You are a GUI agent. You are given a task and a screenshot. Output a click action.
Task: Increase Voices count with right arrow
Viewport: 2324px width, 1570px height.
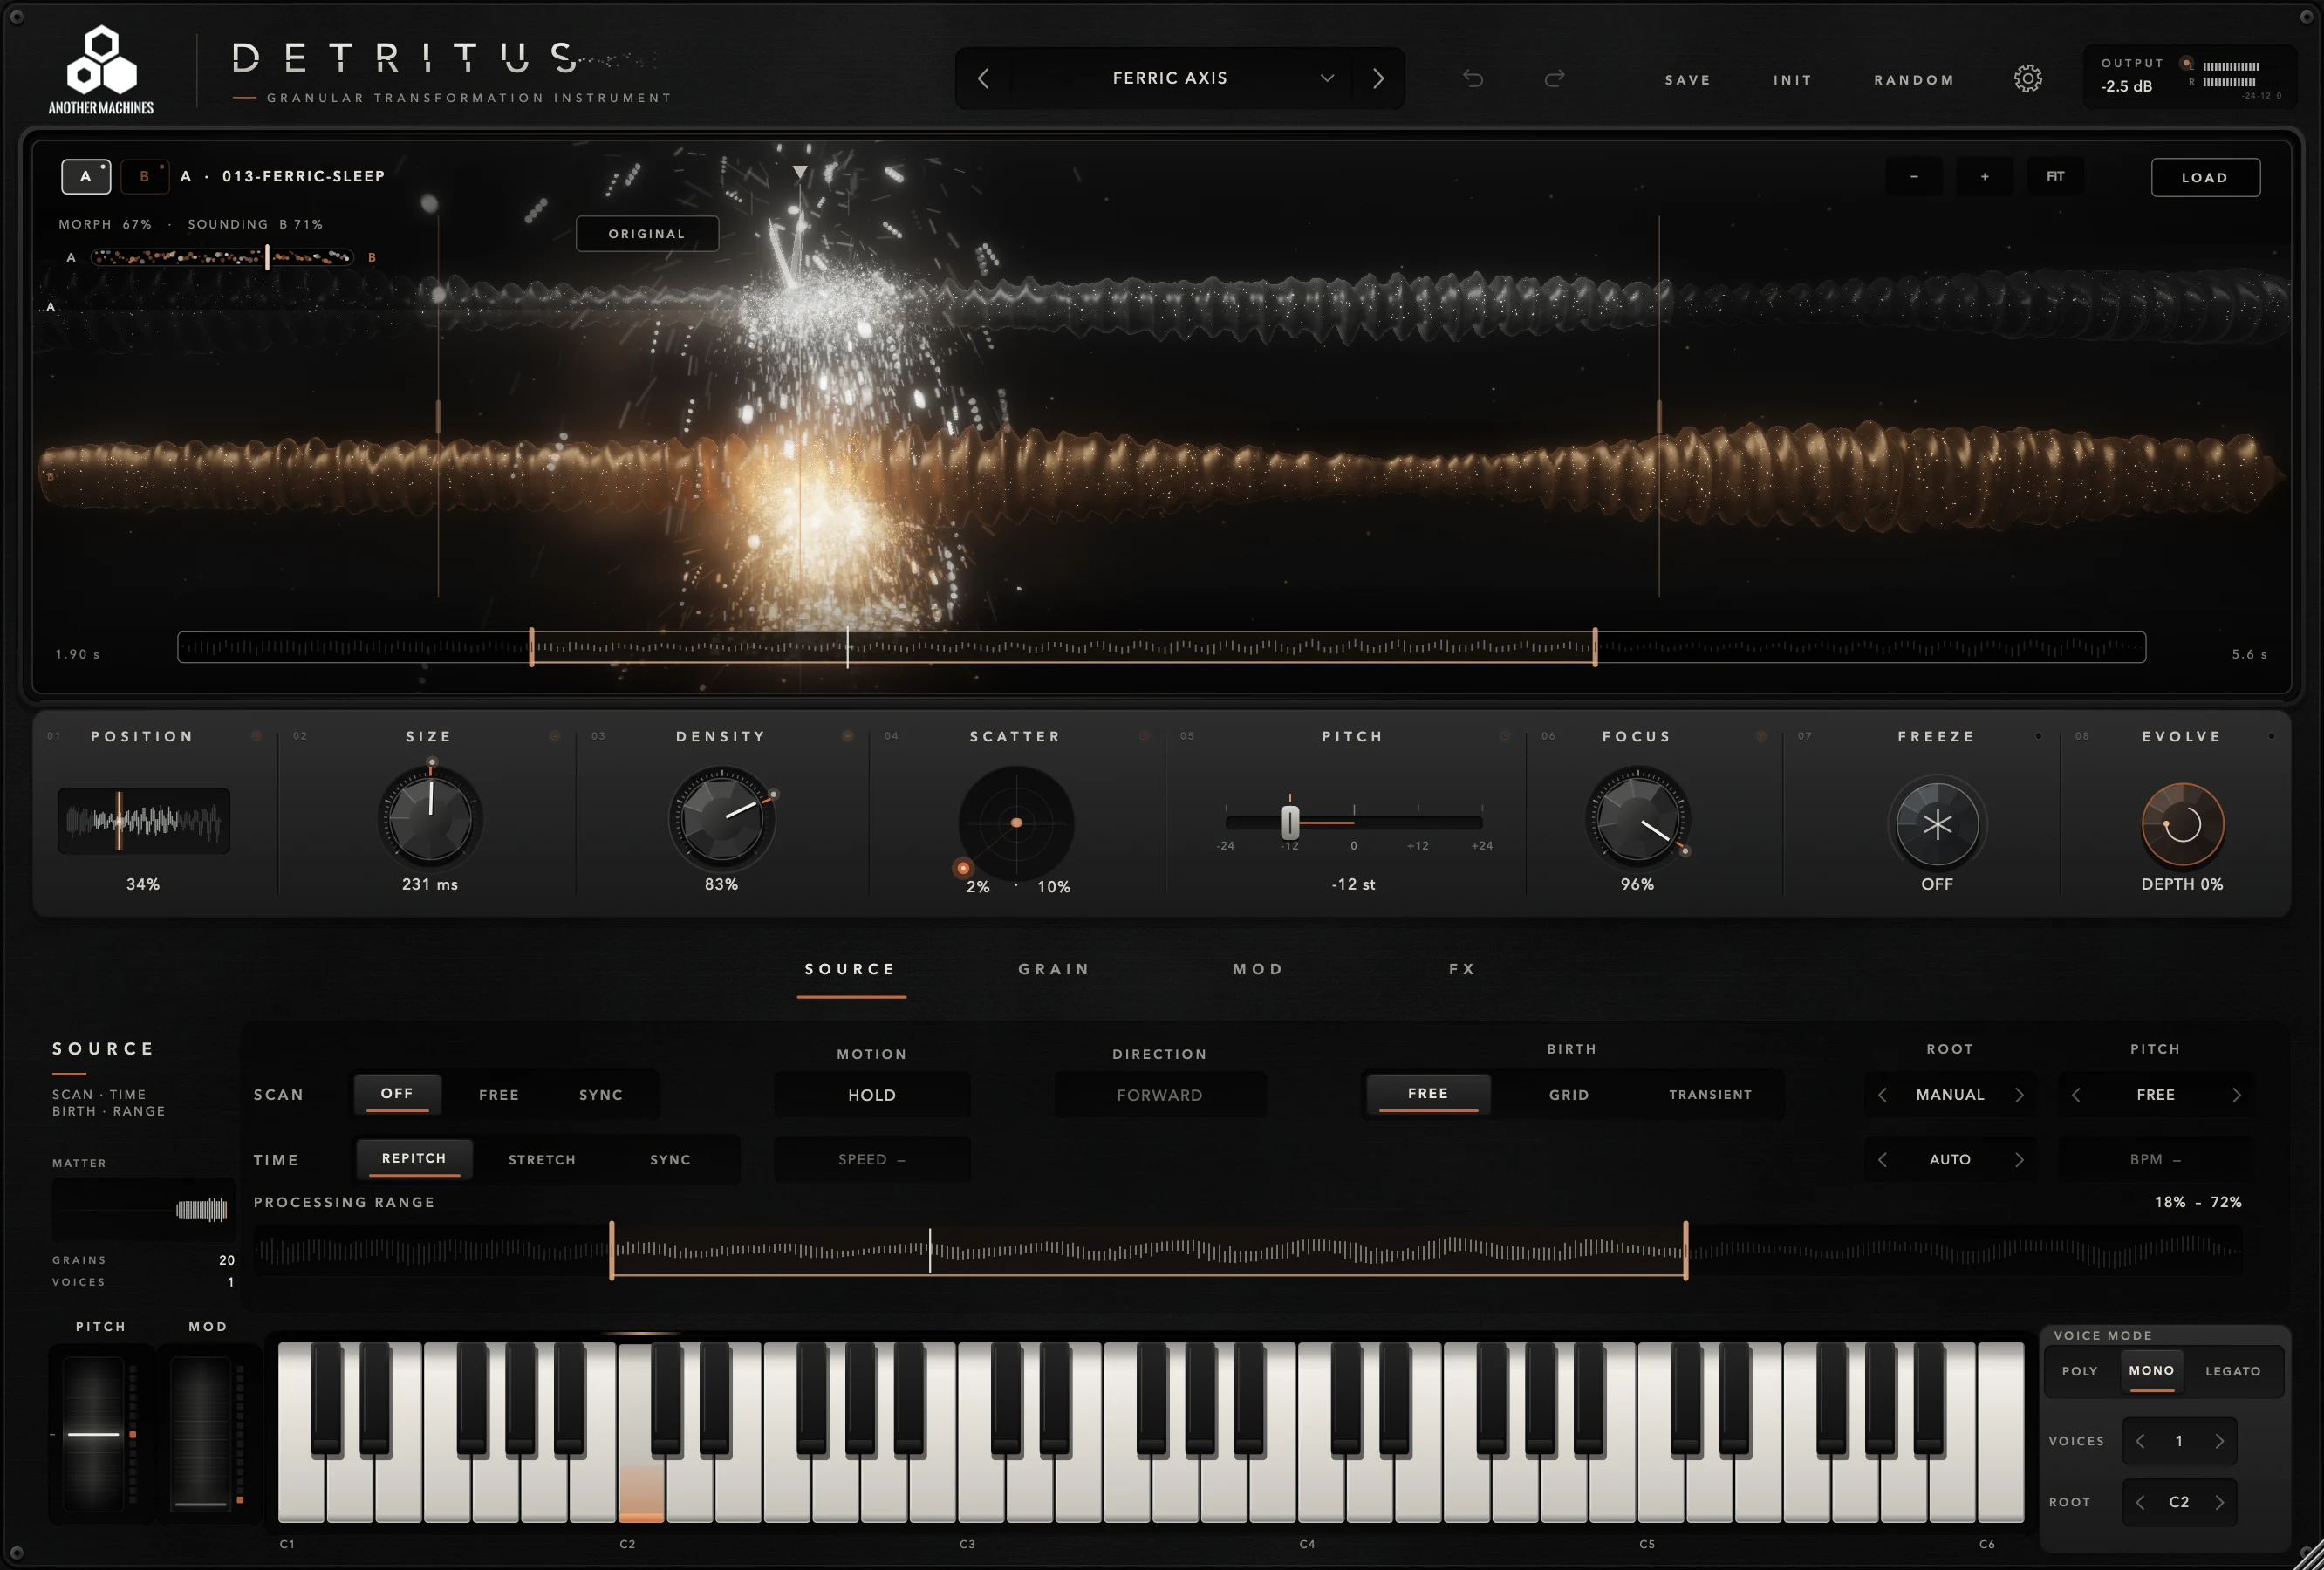2219,1441
